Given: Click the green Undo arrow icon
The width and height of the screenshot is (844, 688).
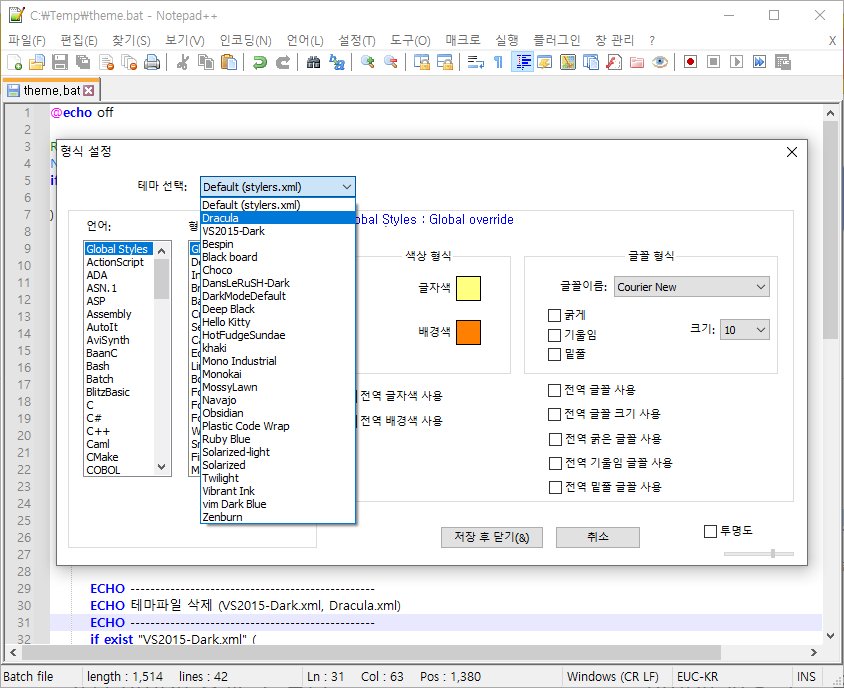Looking at the screenshot, I should (260, 62).
